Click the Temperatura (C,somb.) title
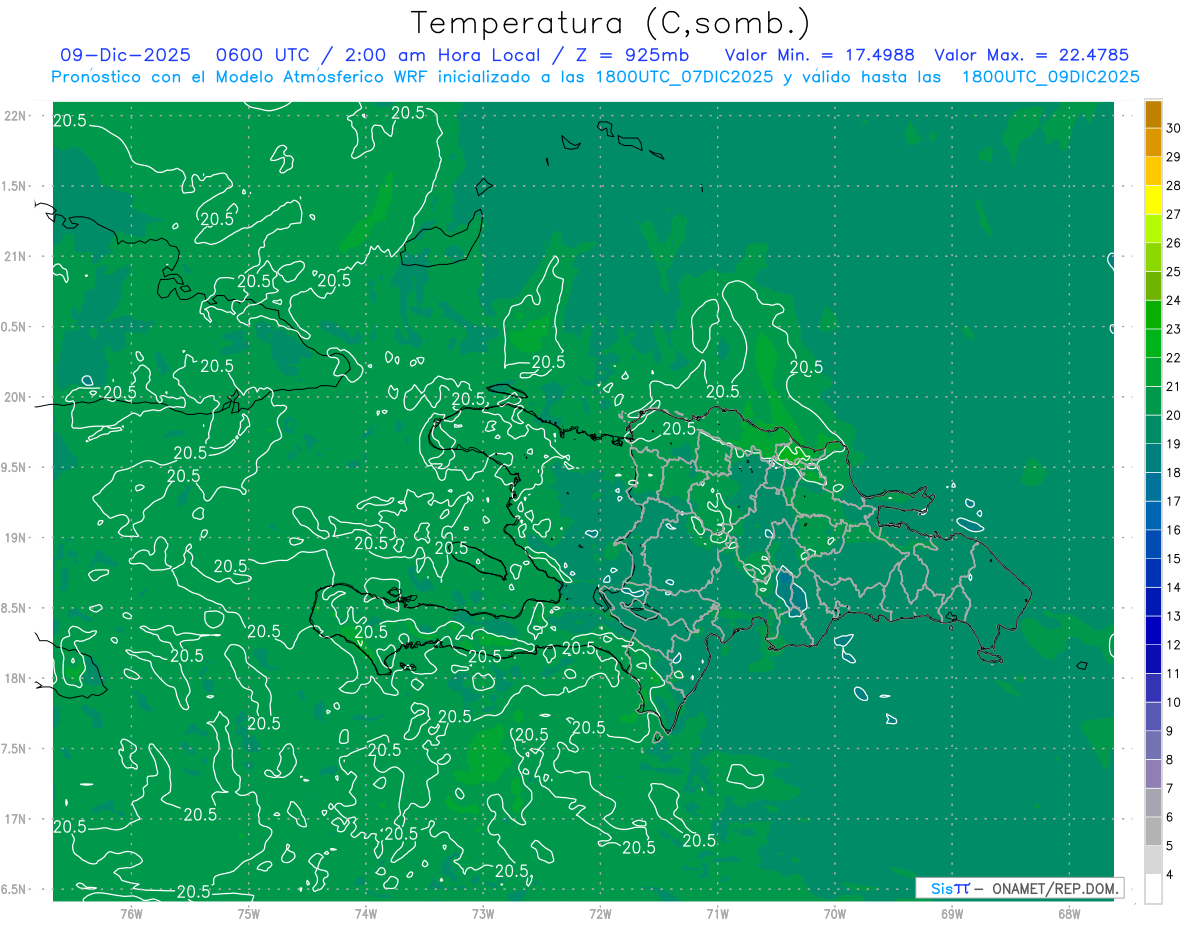The width and height of the screenshot is (1200, 927). [611, 23]
